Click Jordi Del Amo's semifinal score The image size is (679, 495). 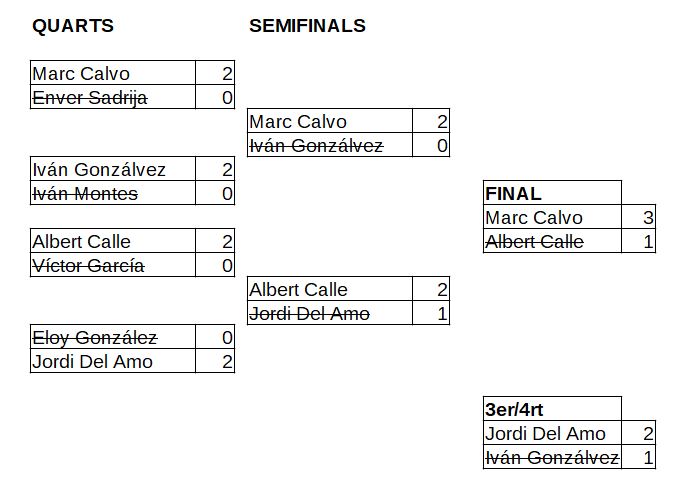[x=432, y=314]
